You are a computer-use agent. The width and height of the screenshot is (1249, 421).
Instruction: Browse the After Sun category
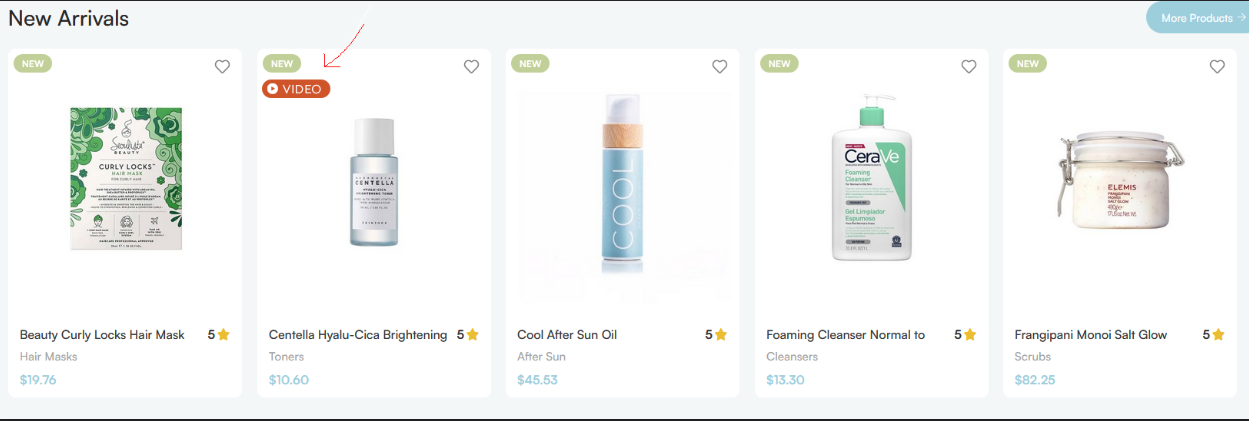point(541,356)
